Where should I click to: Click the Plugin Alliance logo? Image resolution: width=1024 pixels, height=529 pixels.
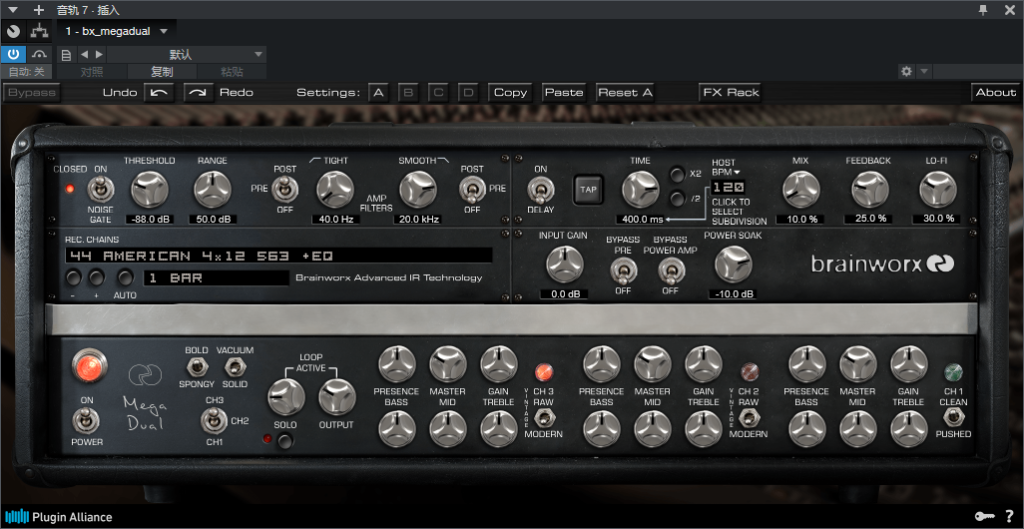[59, 517]
